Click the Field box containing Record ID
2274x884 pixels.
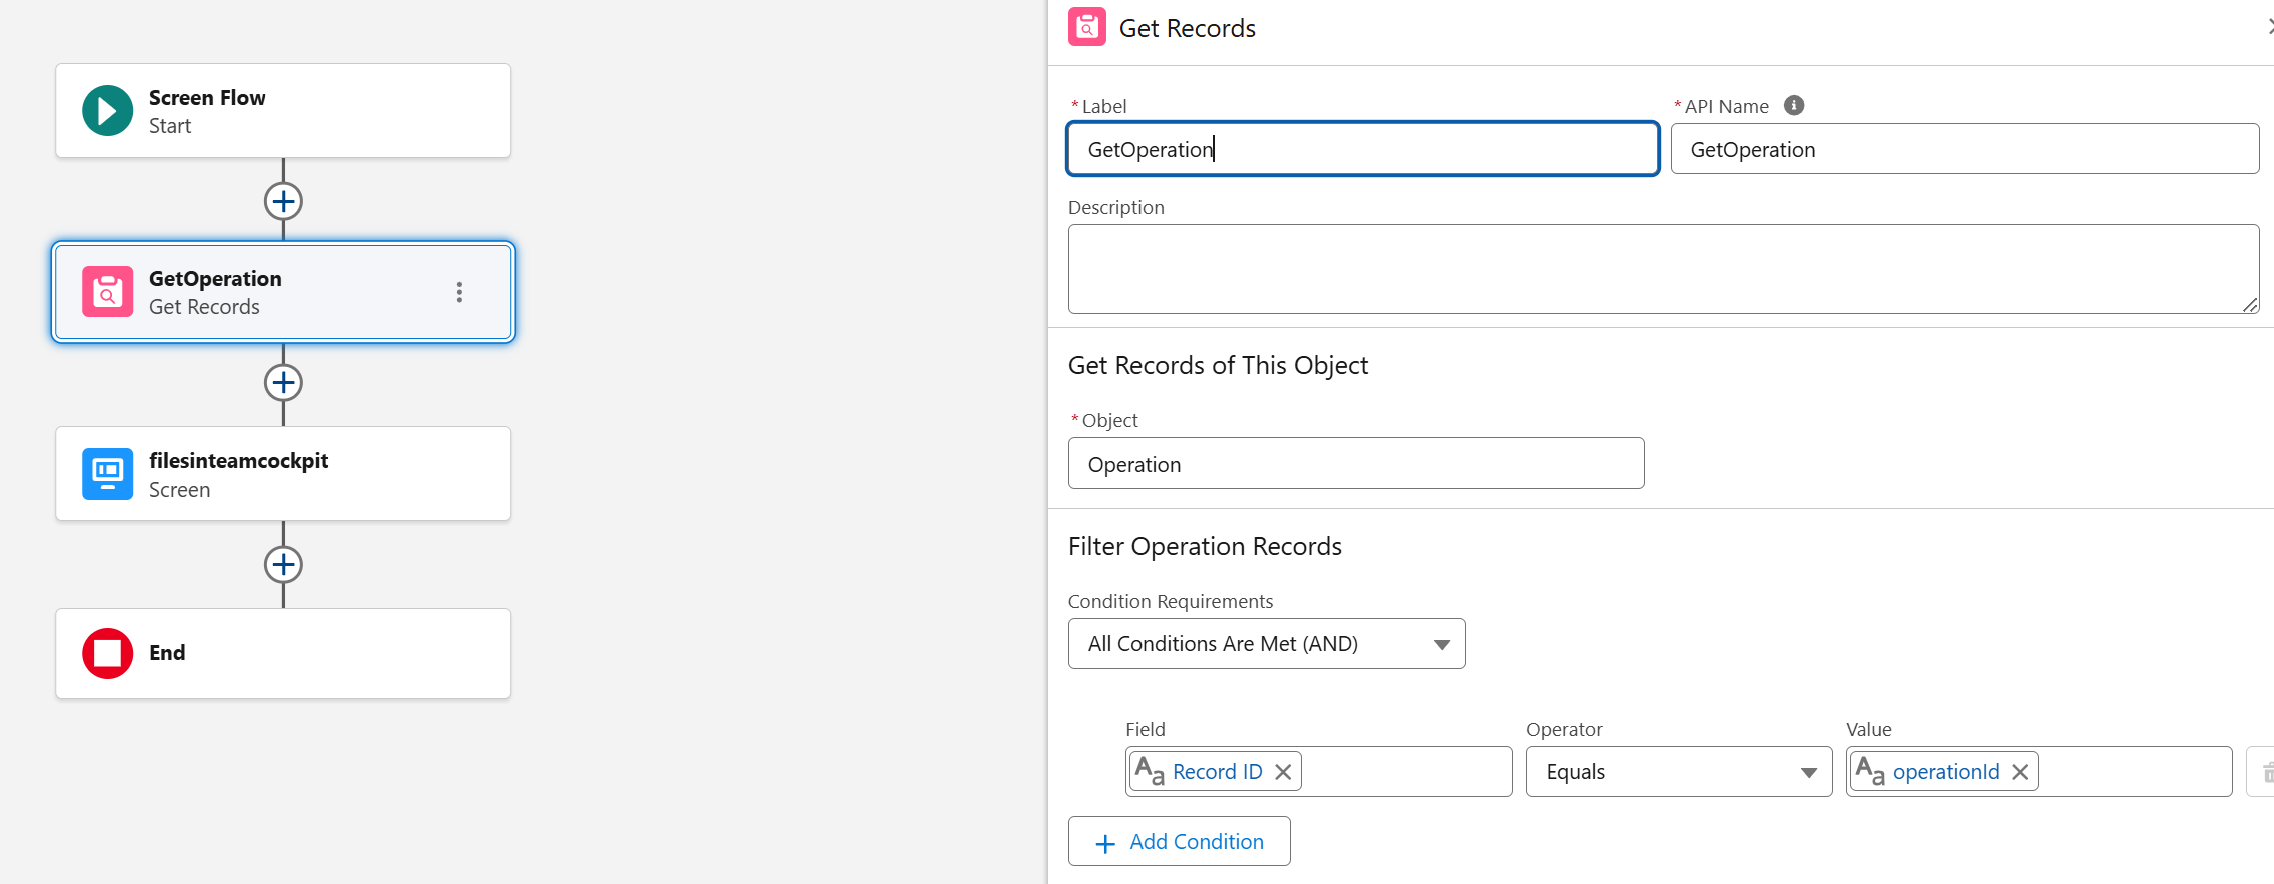tap(1318, 772)
